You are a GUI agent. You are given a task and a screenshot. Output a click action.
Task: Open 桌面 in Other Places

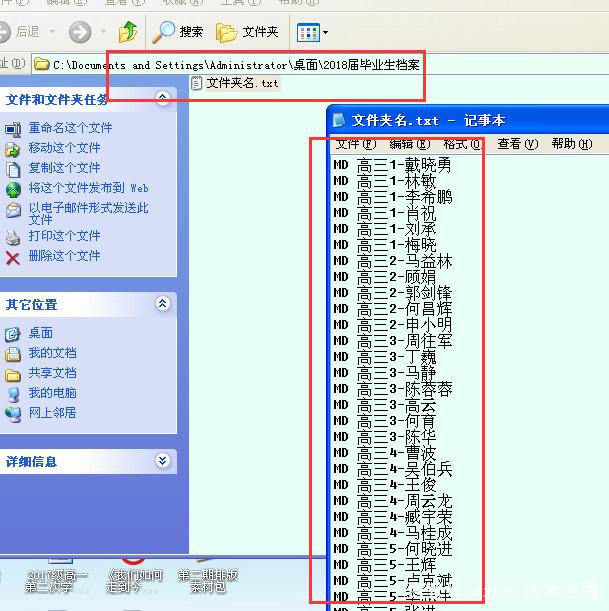(x=41, y=333)
